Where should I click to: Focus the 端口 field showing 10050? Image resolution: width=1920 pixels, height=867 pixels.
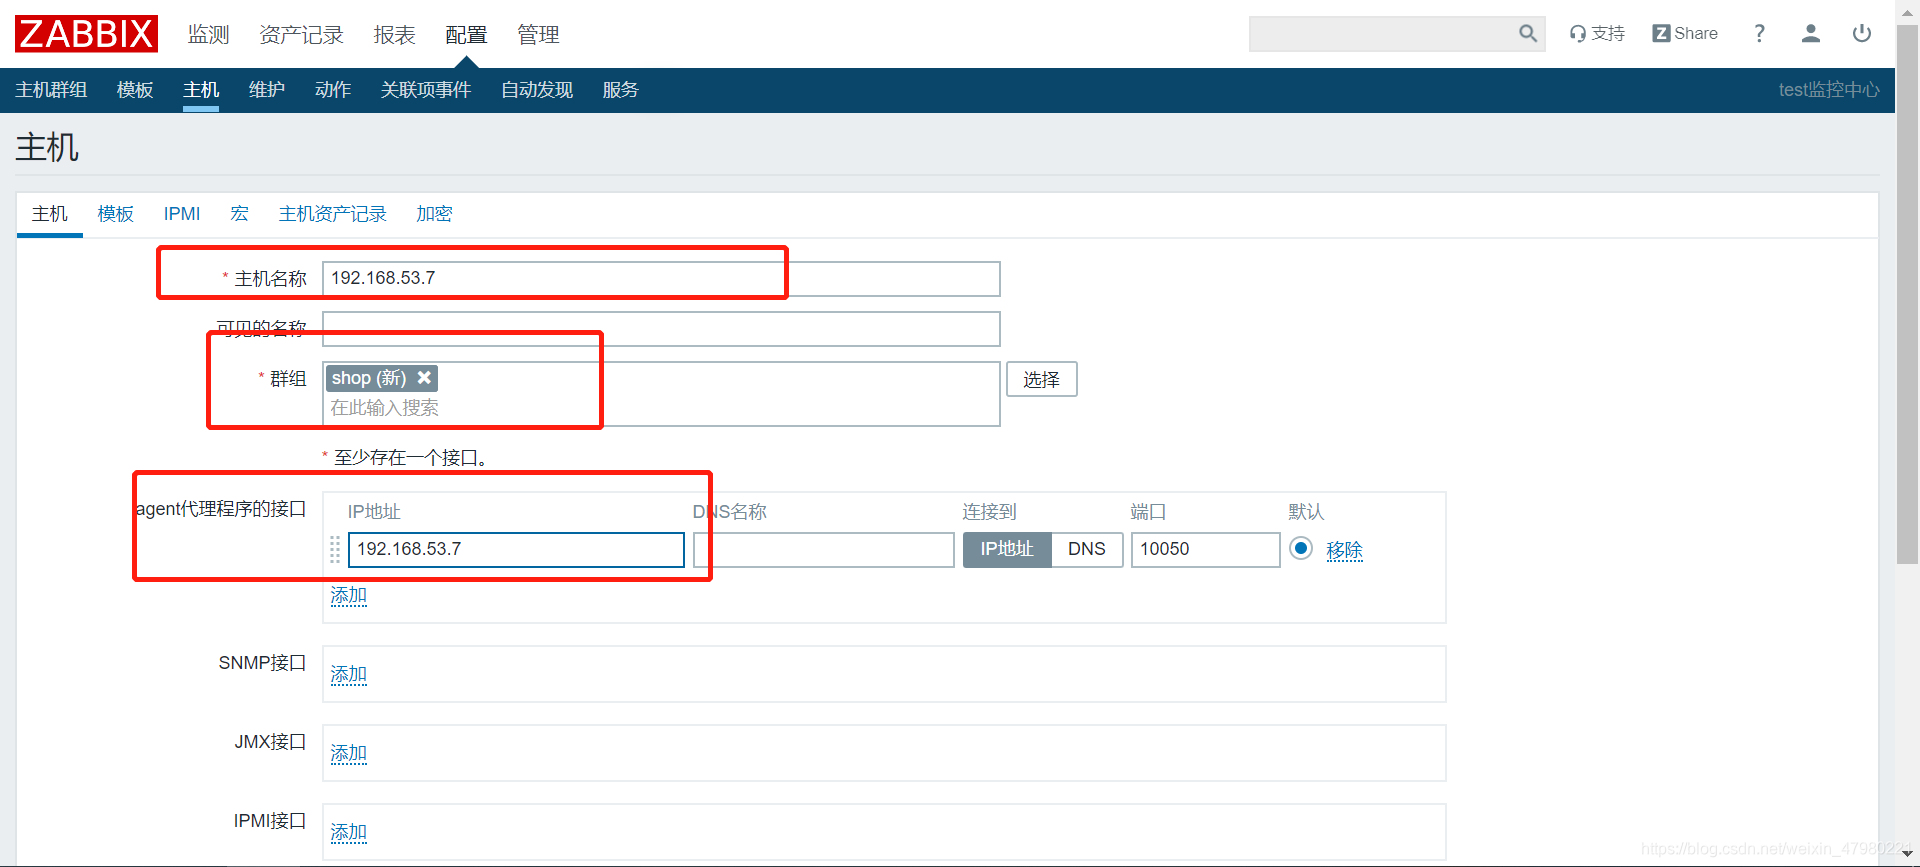[1205, 550]
